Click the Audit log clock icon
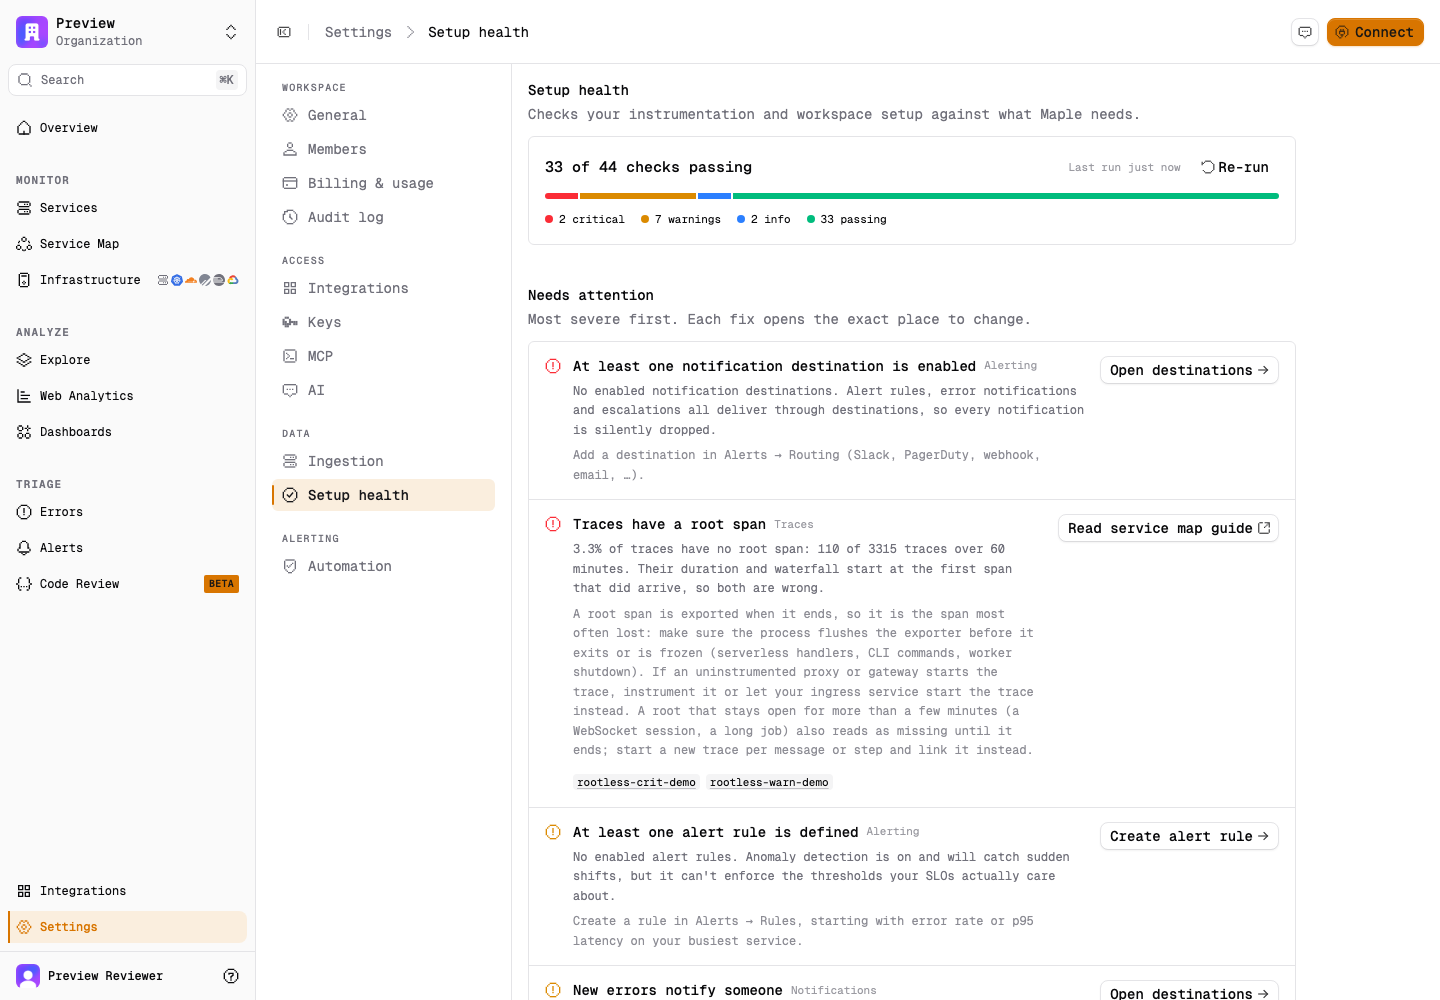The height and width of the screenshot is (1000, 1440). click(290, 217)
